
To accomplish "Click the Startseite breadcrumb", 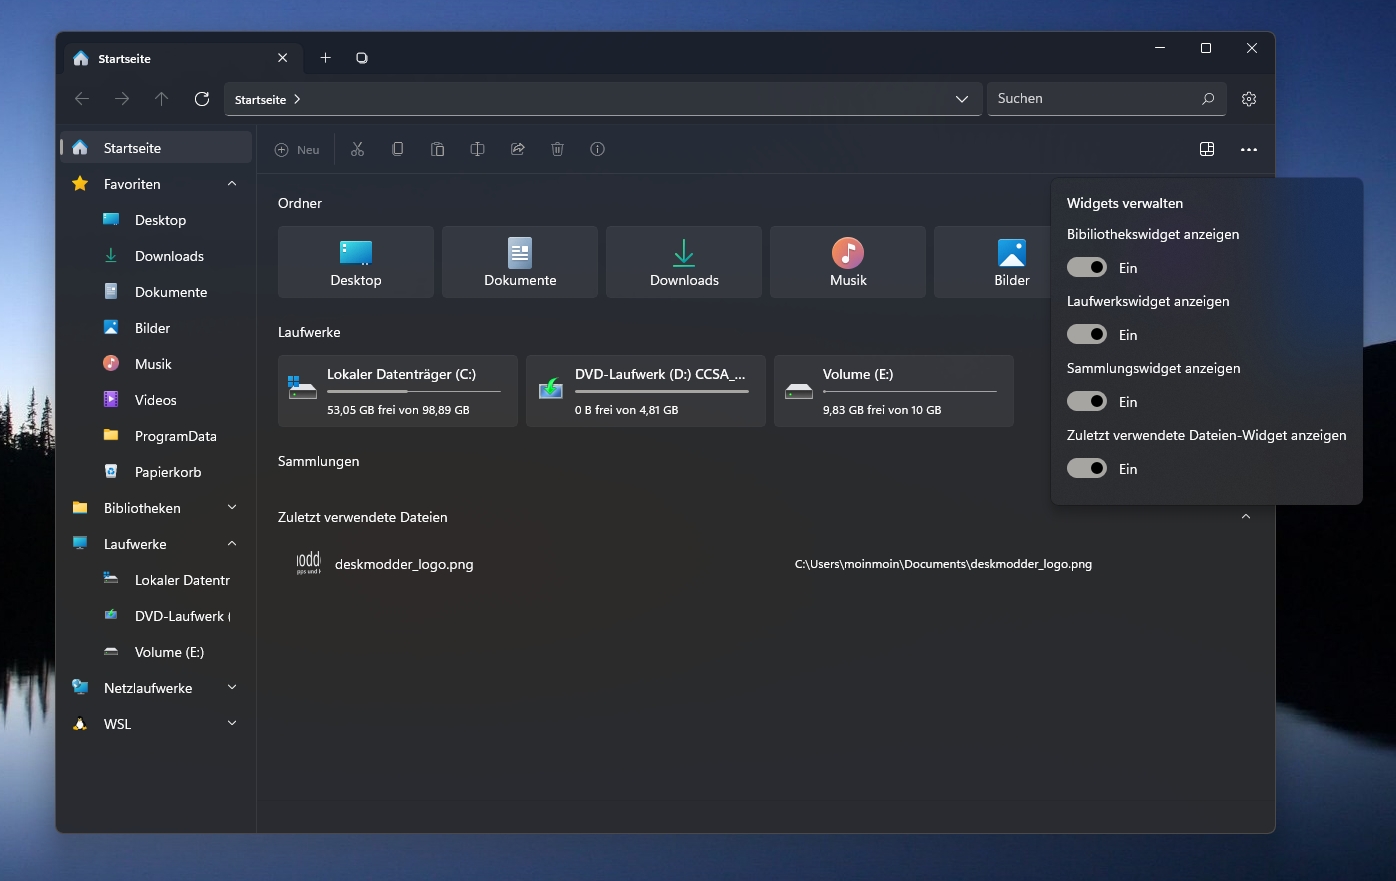I will point(260,100).
